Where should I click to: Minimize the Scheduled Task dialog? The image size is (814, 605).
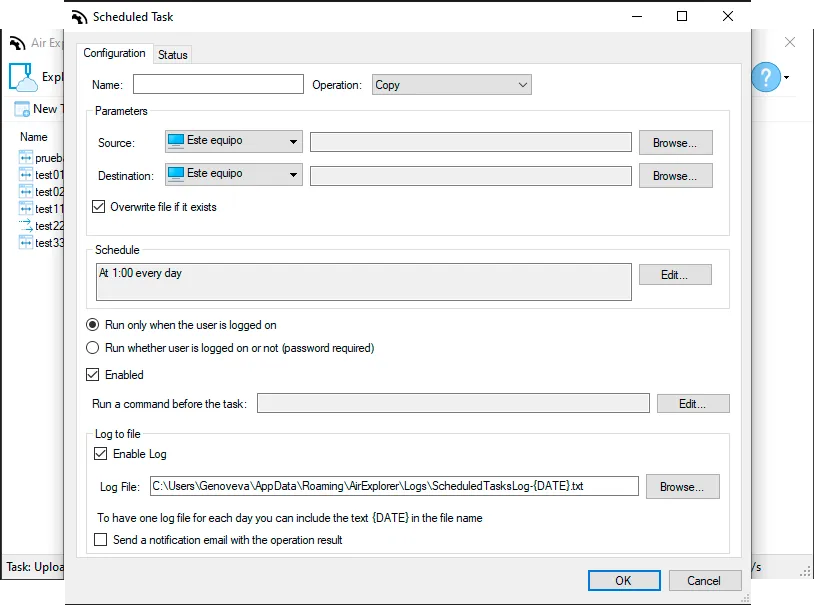click(x=637, y=17)
